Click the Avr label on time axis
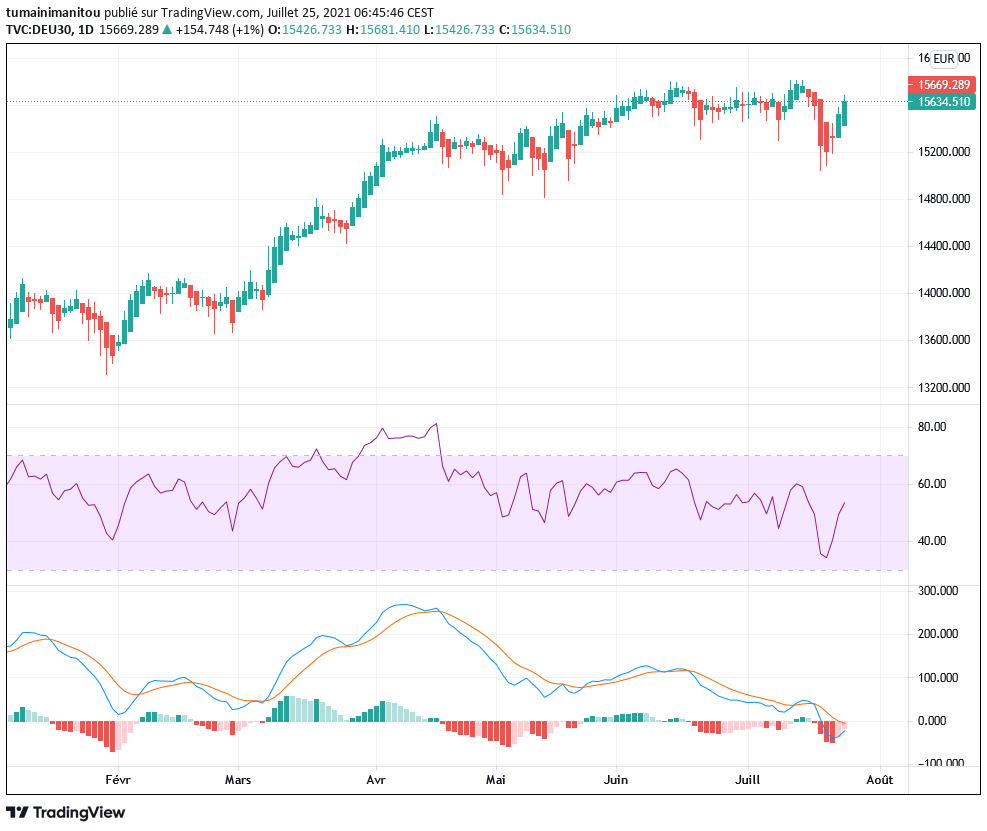This screenshot has height=831, width=987. [376, 780]
